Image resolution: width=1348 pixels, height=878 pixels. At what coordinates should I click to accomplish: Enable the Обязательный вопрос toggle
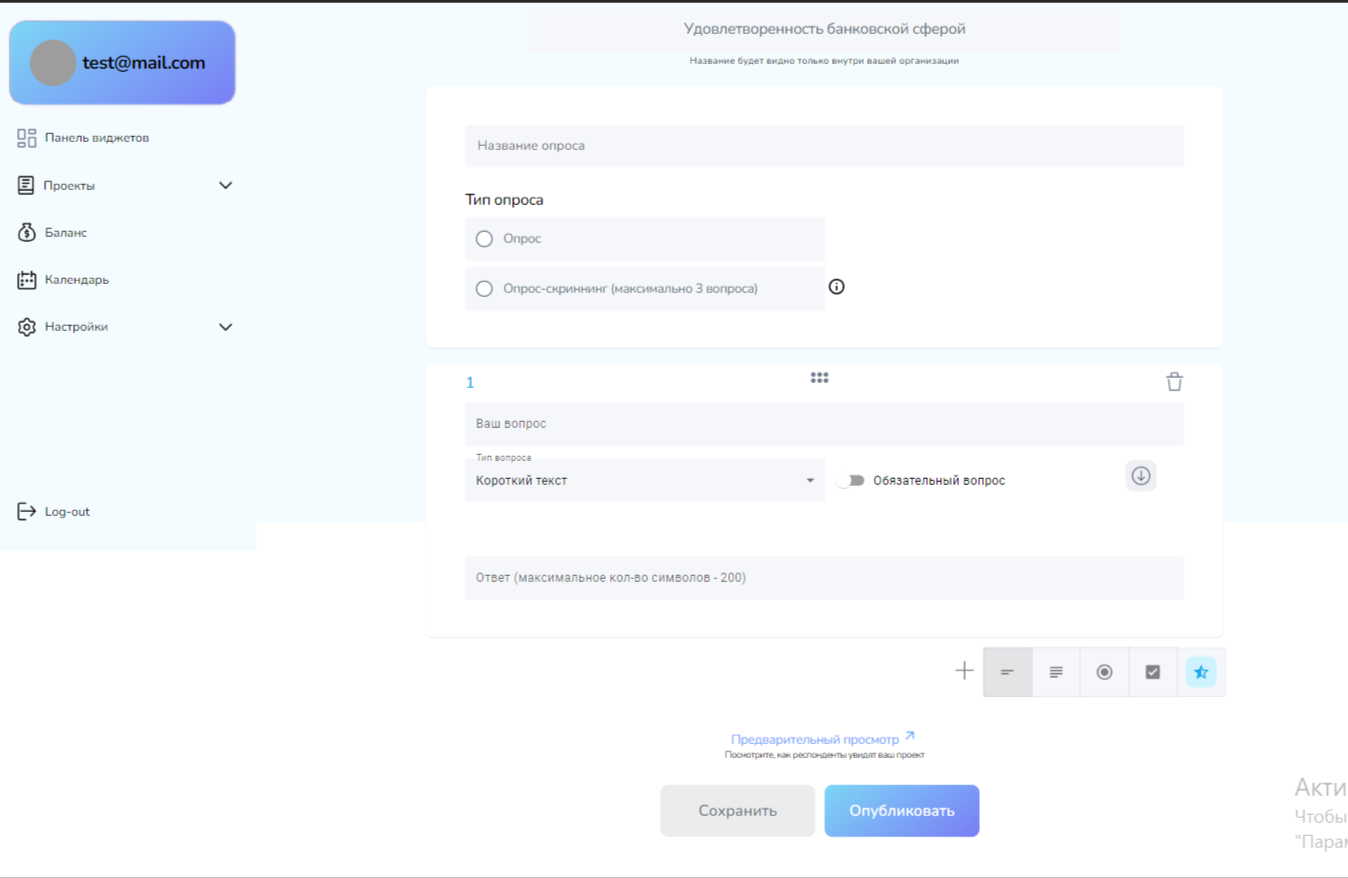pos(851,481)
